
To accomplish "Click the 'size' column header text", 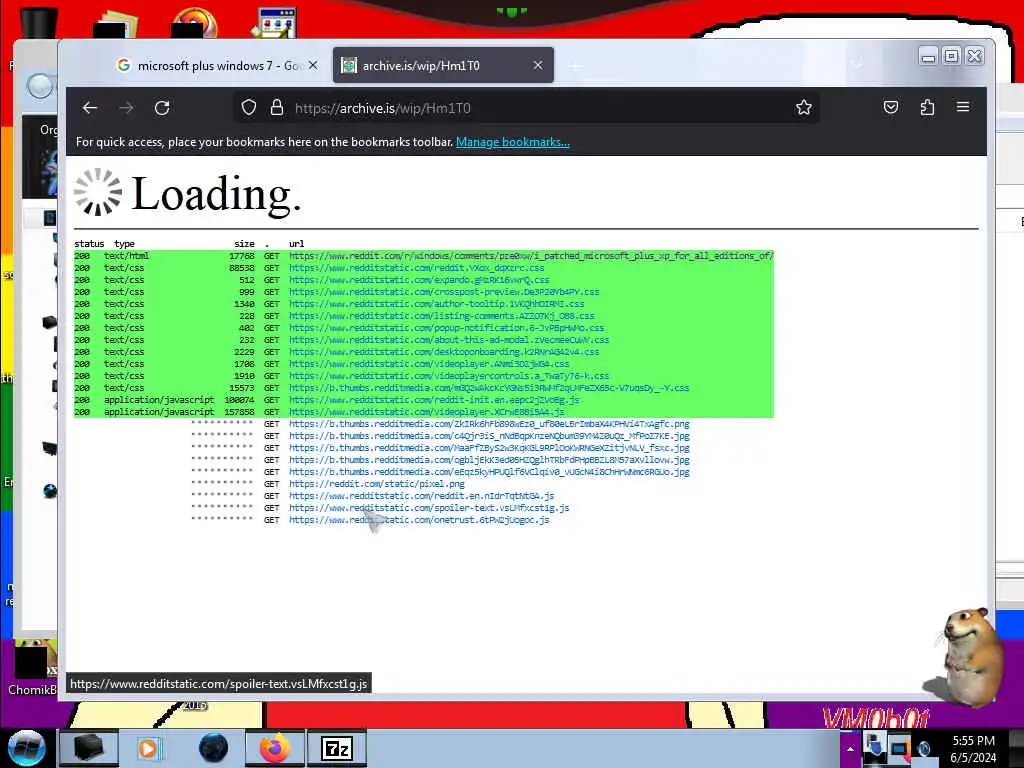I will coord(245,244).
